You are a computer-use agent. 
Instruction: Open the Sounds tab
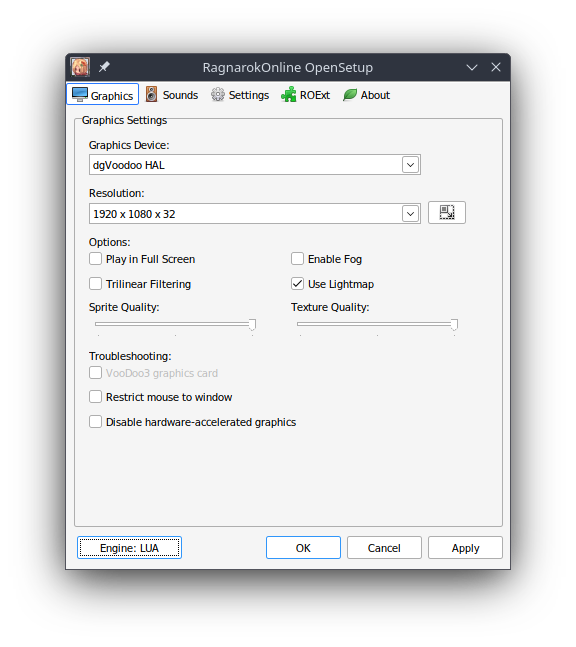tap(172, 95)
